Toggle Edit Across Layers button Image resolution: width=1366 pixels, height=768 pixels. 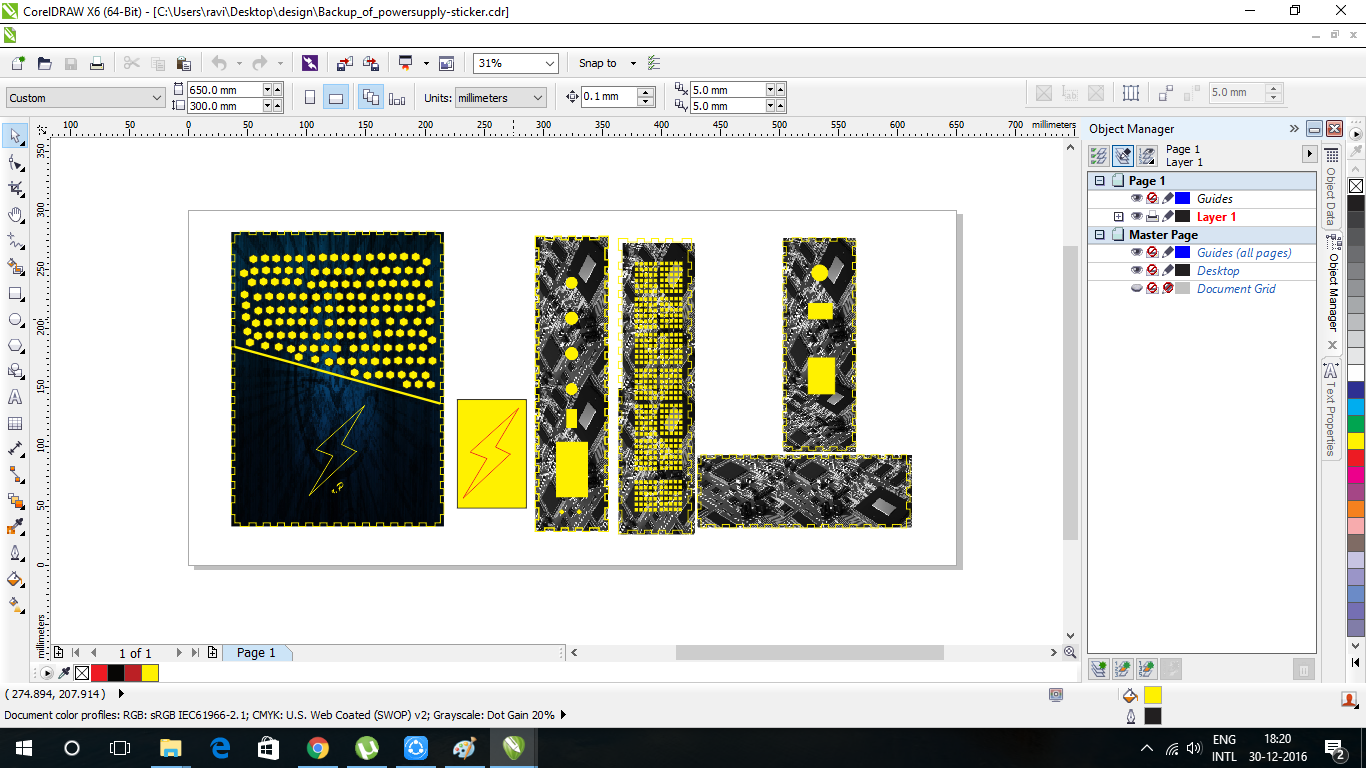(x=1123, y=155)
